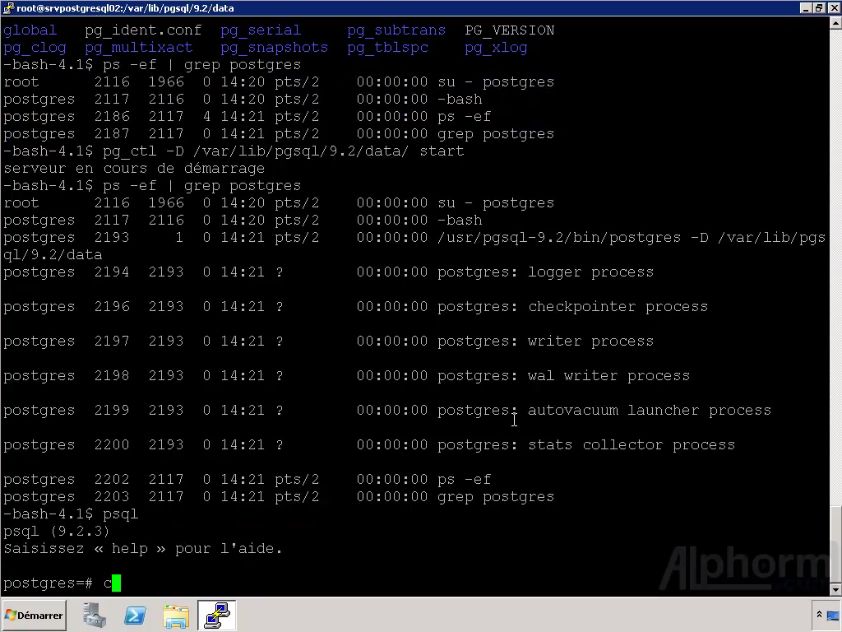Open Windows Explorer folder icon on taskbar

pos(176,615)
